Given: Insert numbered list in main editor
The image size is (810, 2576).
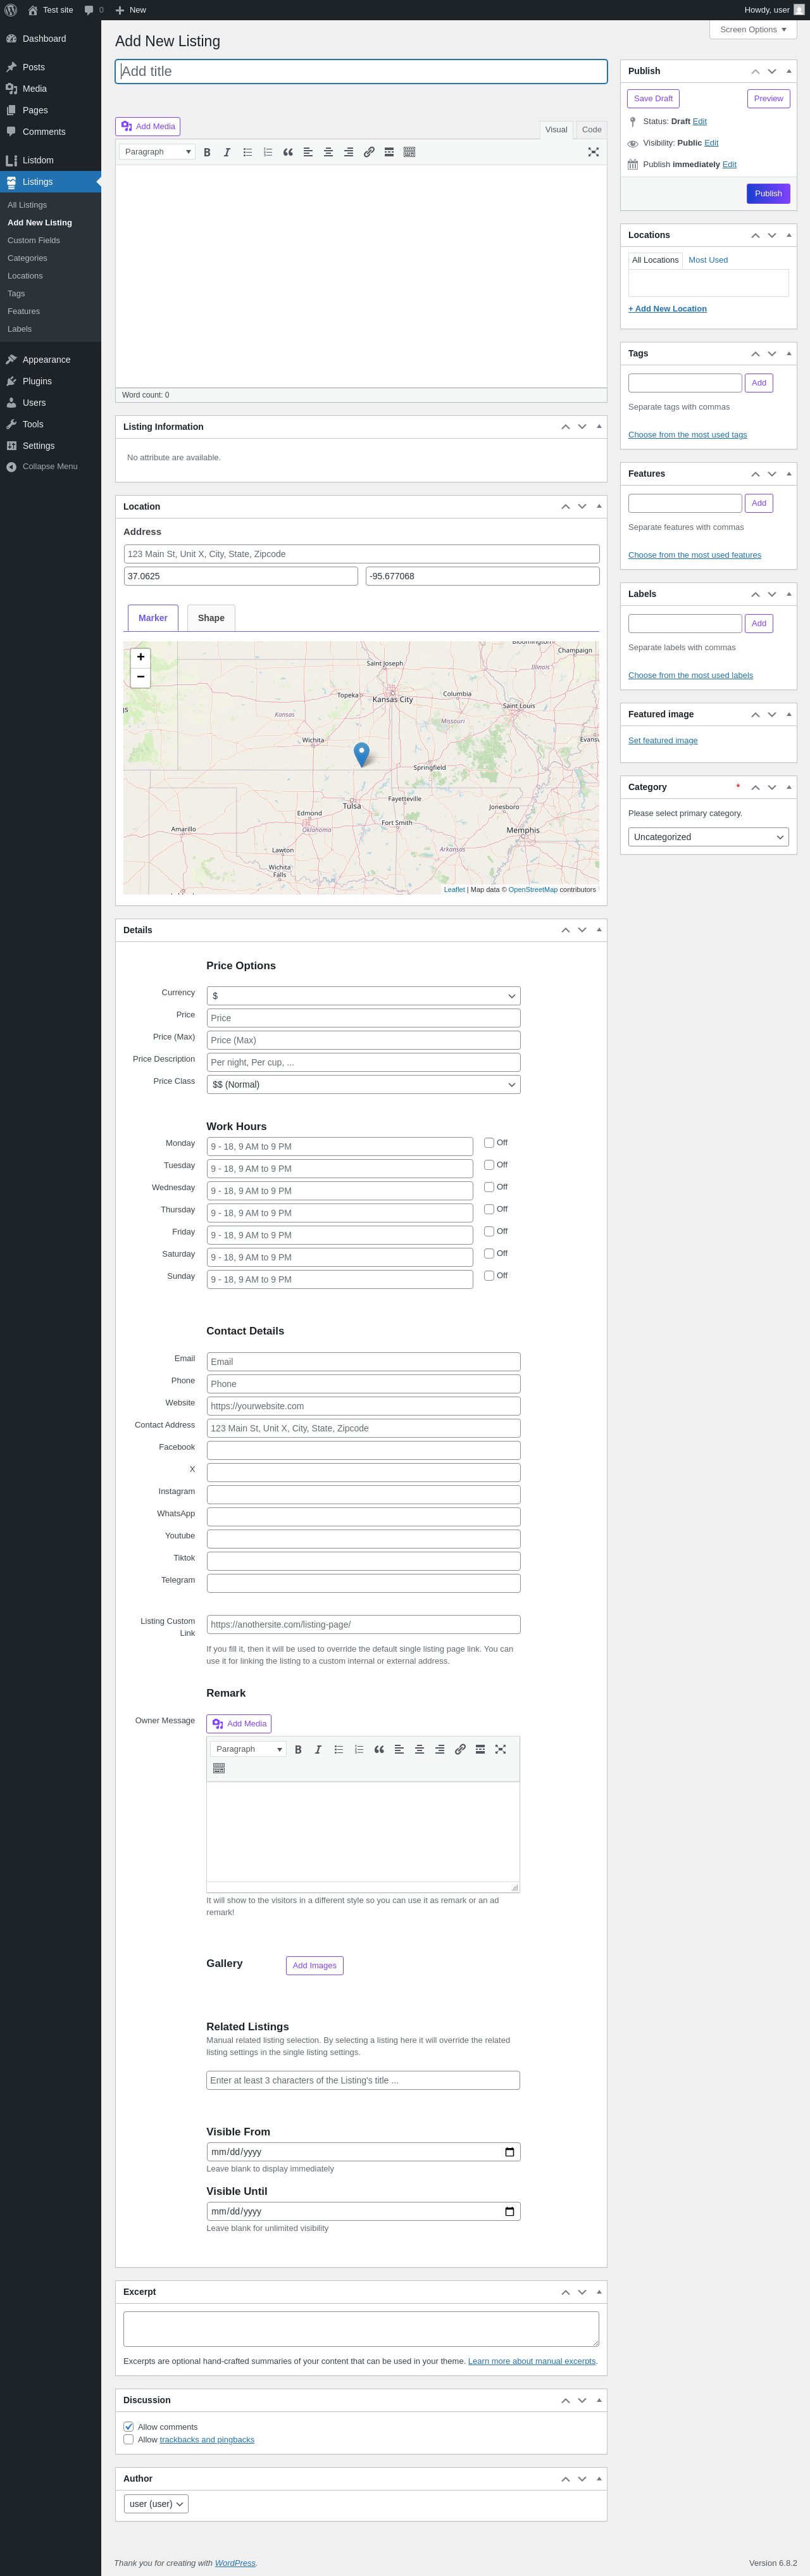Looking at the screenshot, I should (268, 152).
